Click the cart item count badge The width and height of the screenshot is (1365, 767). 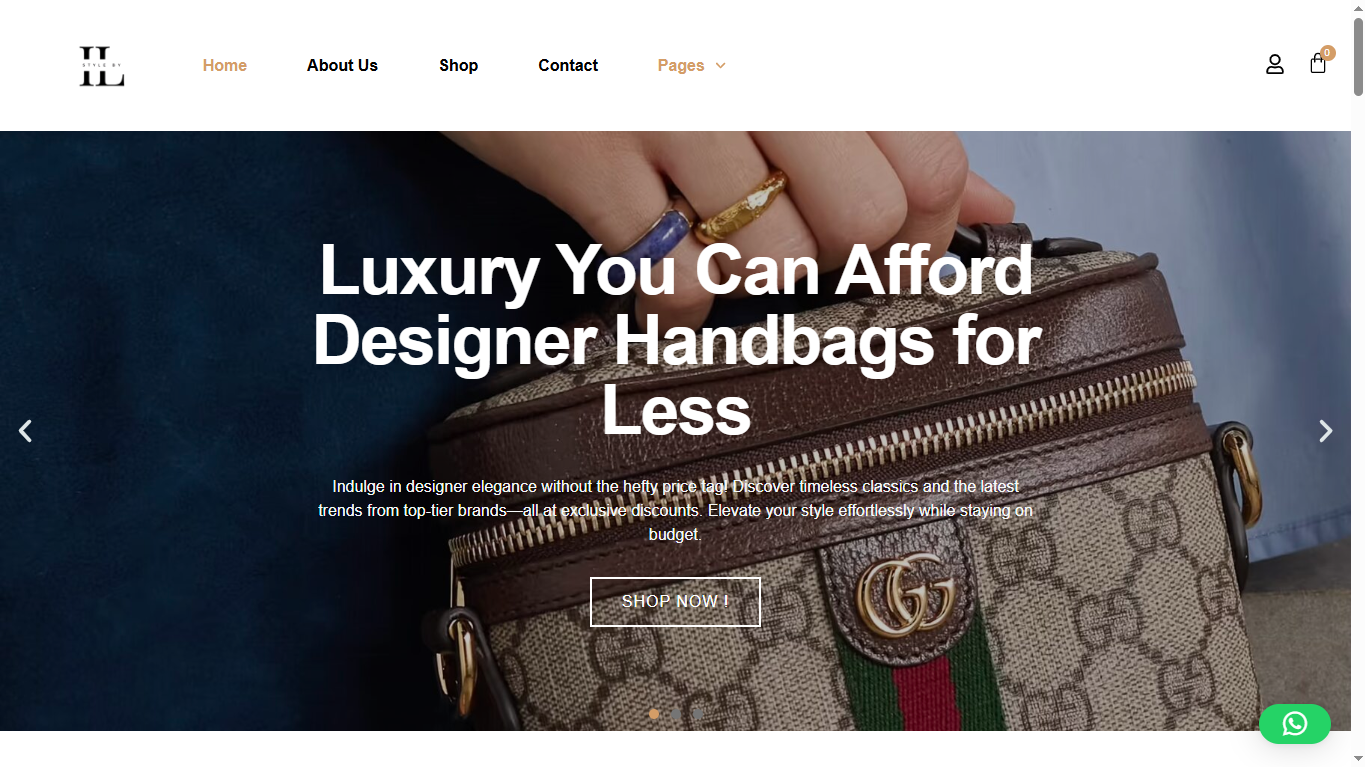[x=1327, y=53]
